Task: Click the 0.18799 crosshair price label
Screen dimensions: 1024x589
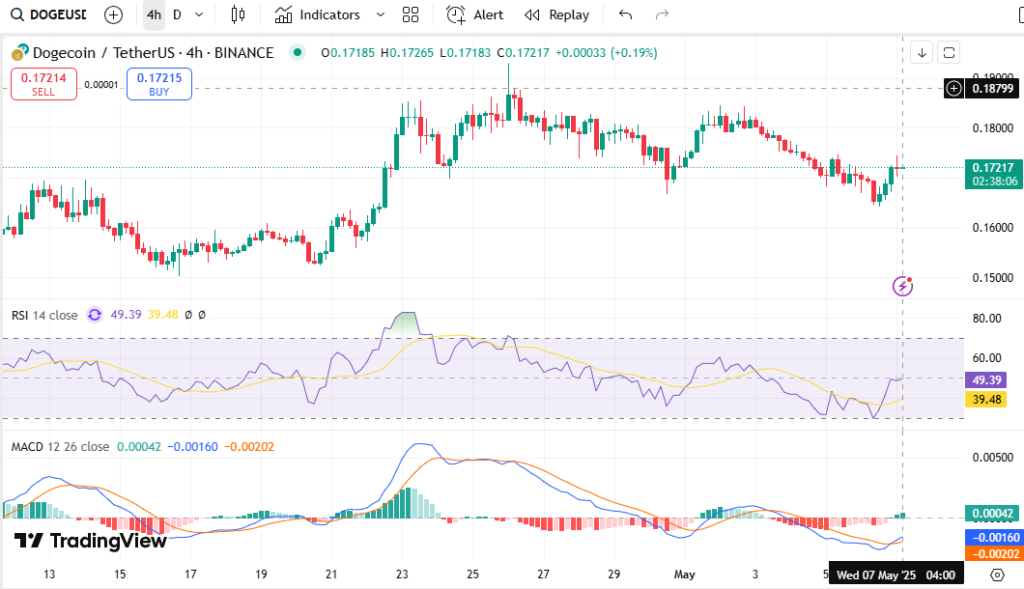Action: pyautogui.click(x=993, y=88)
